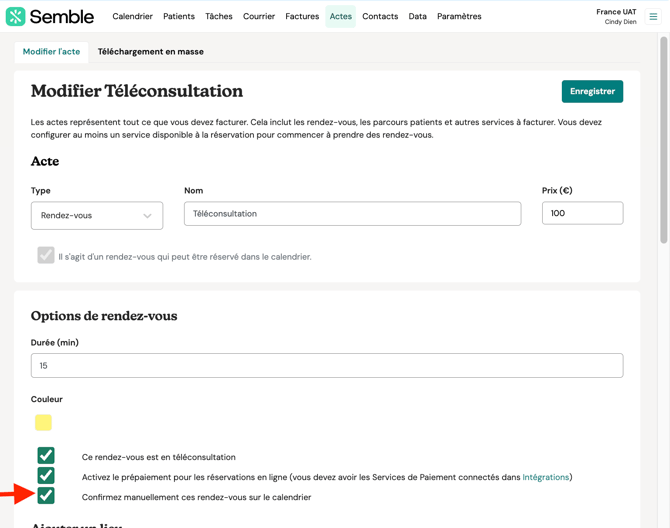Click the Semble logo icon
This screenshot has width=670, height=528.
click(15, 16)
